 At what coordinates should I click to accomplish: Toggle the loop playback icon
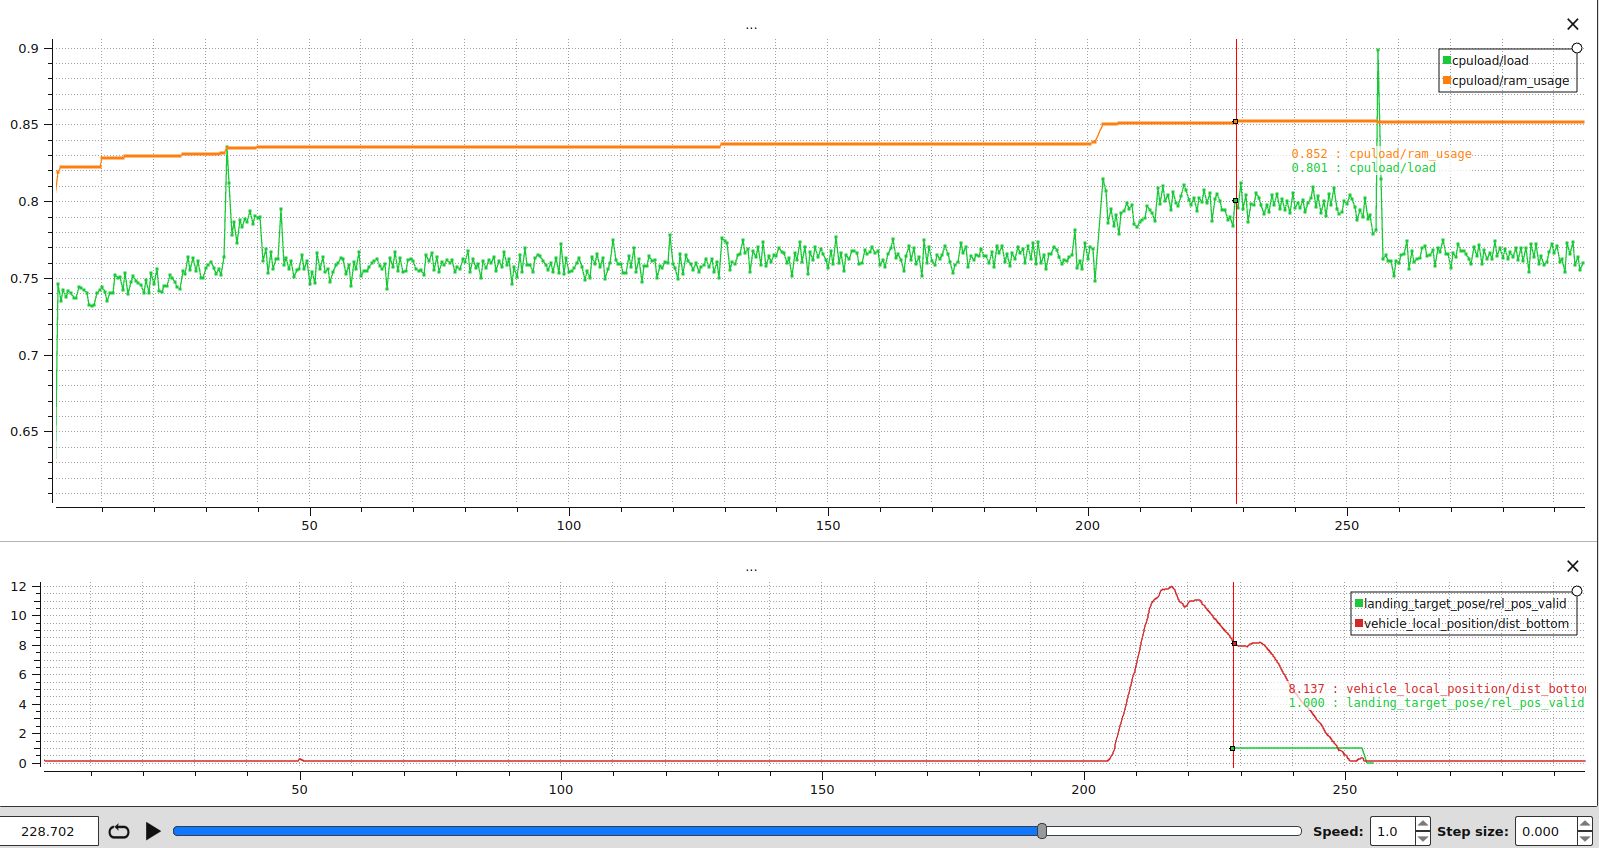pyautogui.click(x=119, y=831)
